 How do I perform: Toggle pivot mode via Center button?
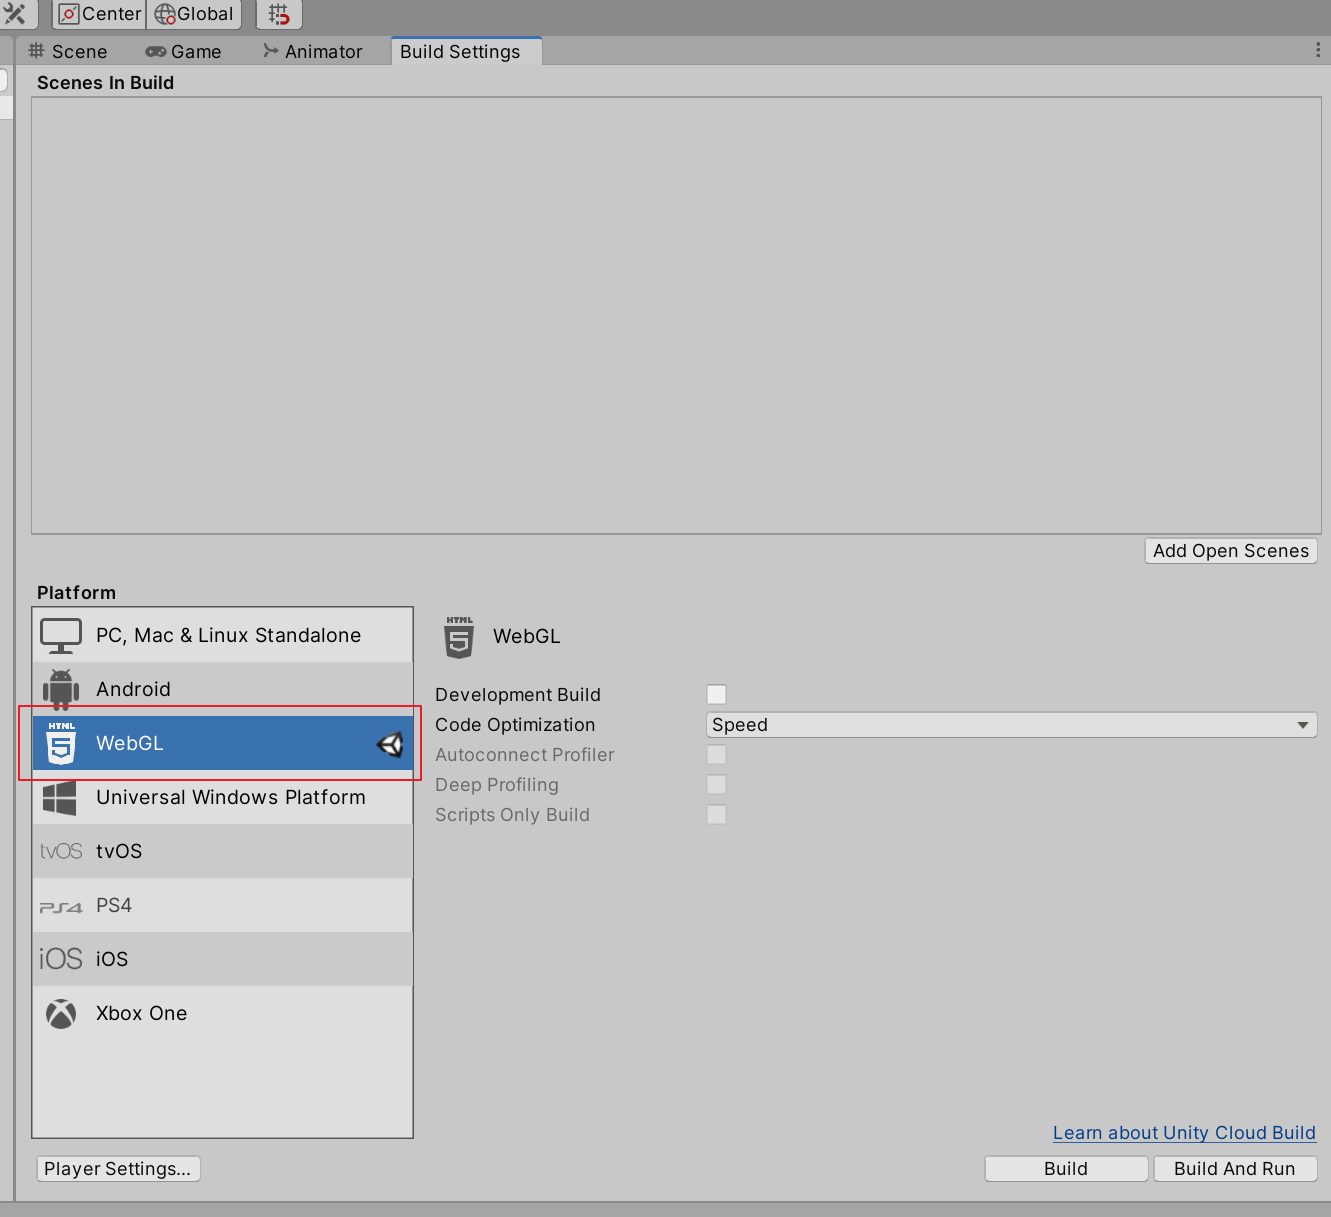[x=97, y=14]
